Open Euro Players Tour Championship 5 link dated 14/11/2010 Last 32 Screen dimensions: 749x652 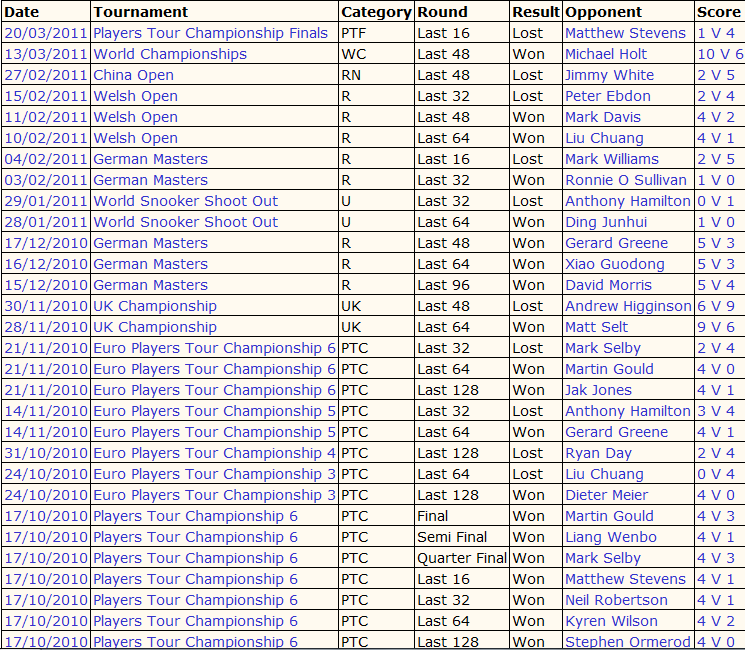(214, 411)
